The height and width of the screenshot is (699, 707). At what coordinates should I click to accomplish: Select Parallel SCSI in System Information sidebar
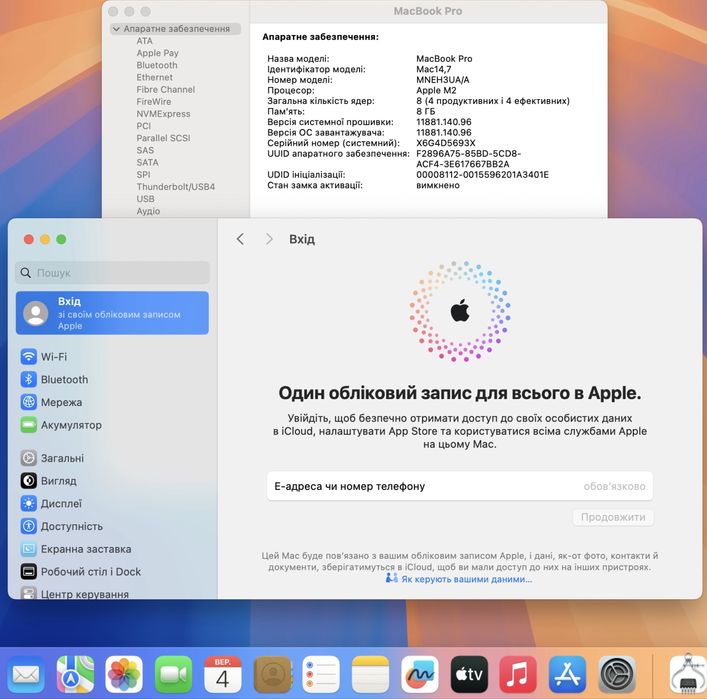point(163,138)
